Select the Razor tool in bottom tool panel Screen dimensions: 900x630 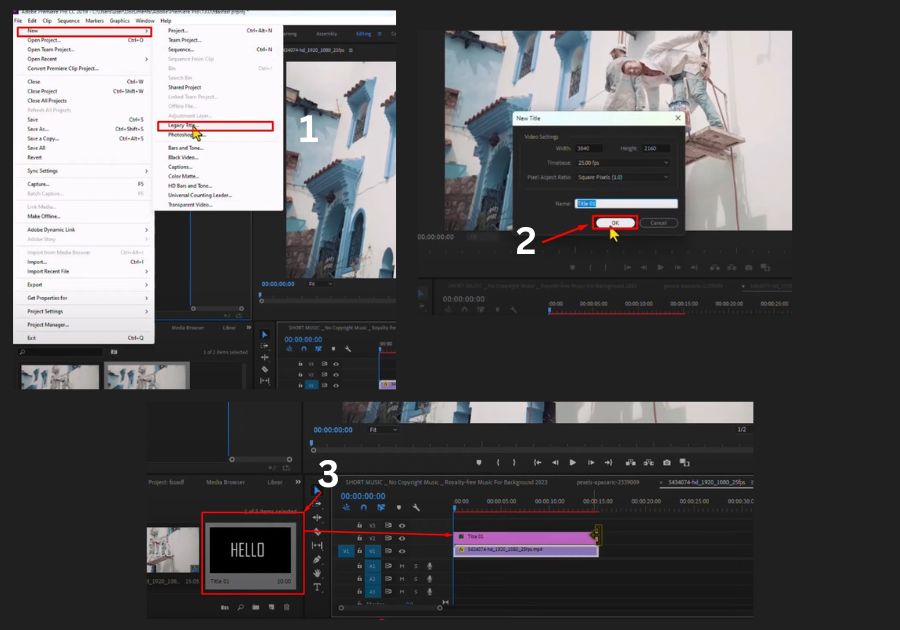point(317,532)
